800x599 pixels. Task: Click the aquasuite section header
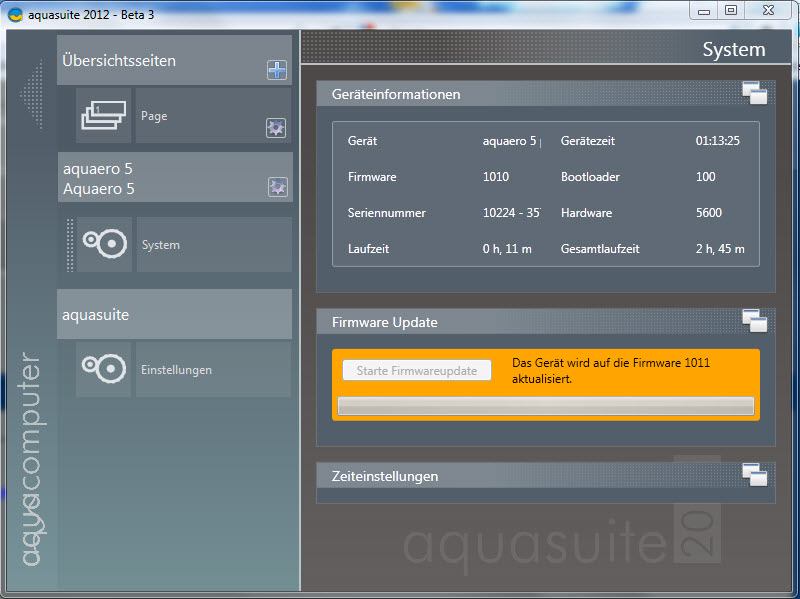174,314
